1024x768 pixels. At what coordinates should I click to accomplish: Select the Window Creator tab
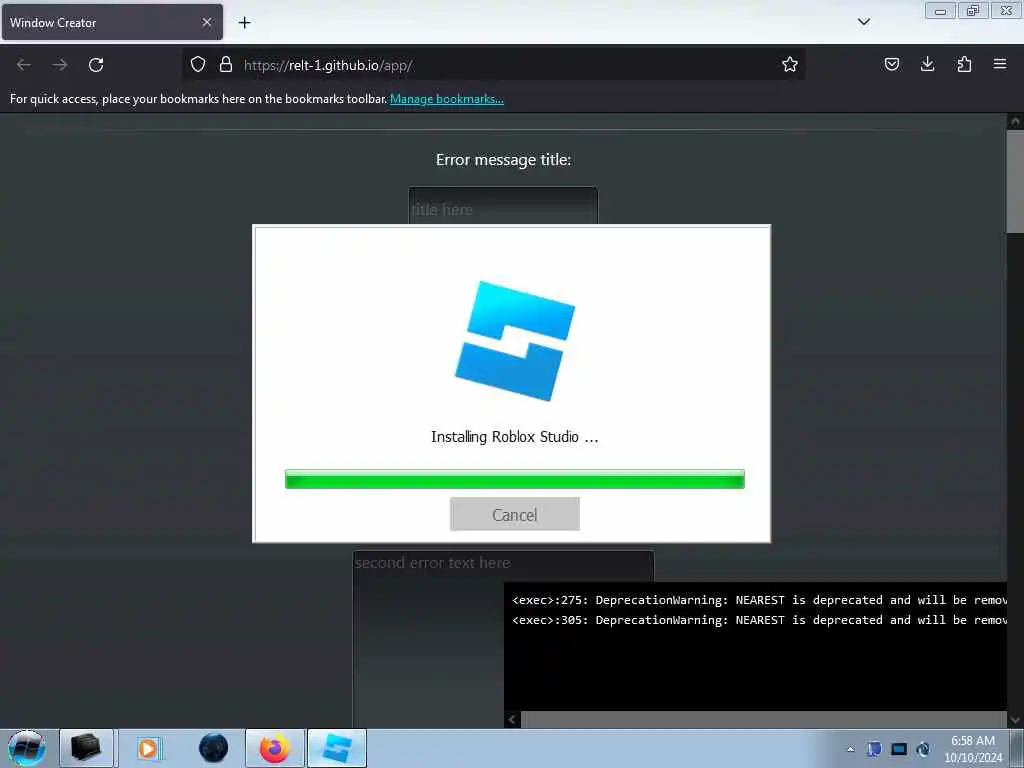pos(112,22)
